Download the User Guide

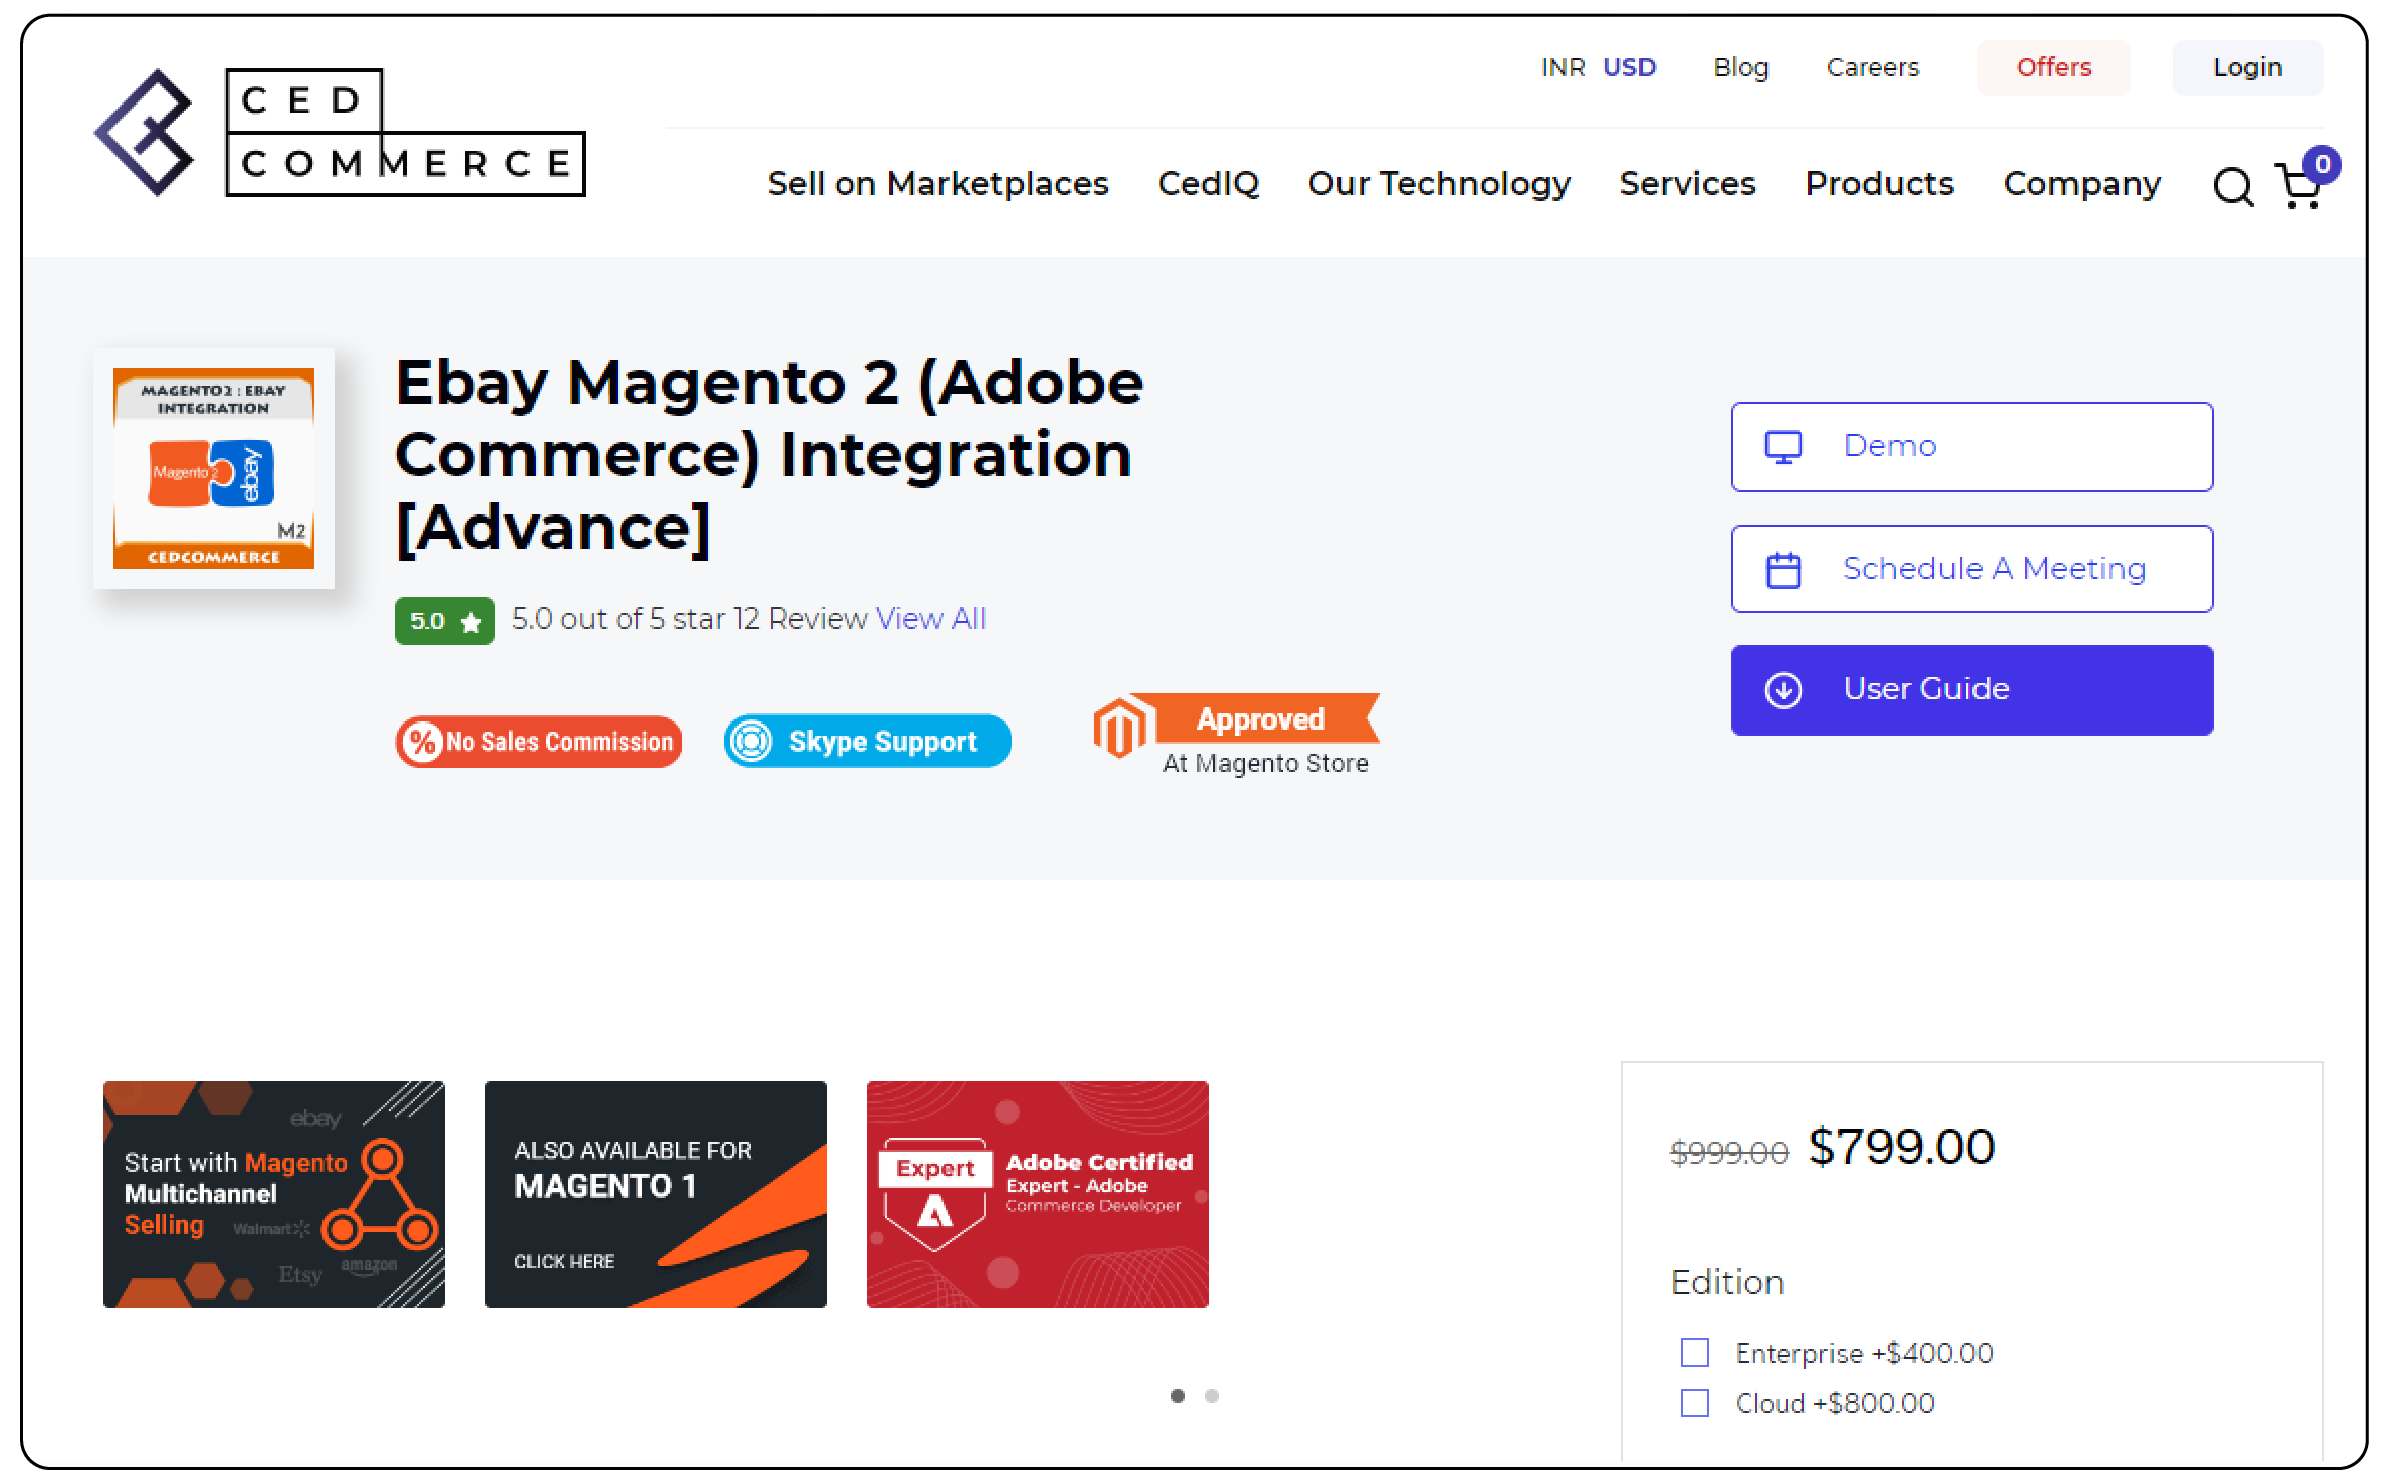pyautogui.click(x=1972, y=690)
